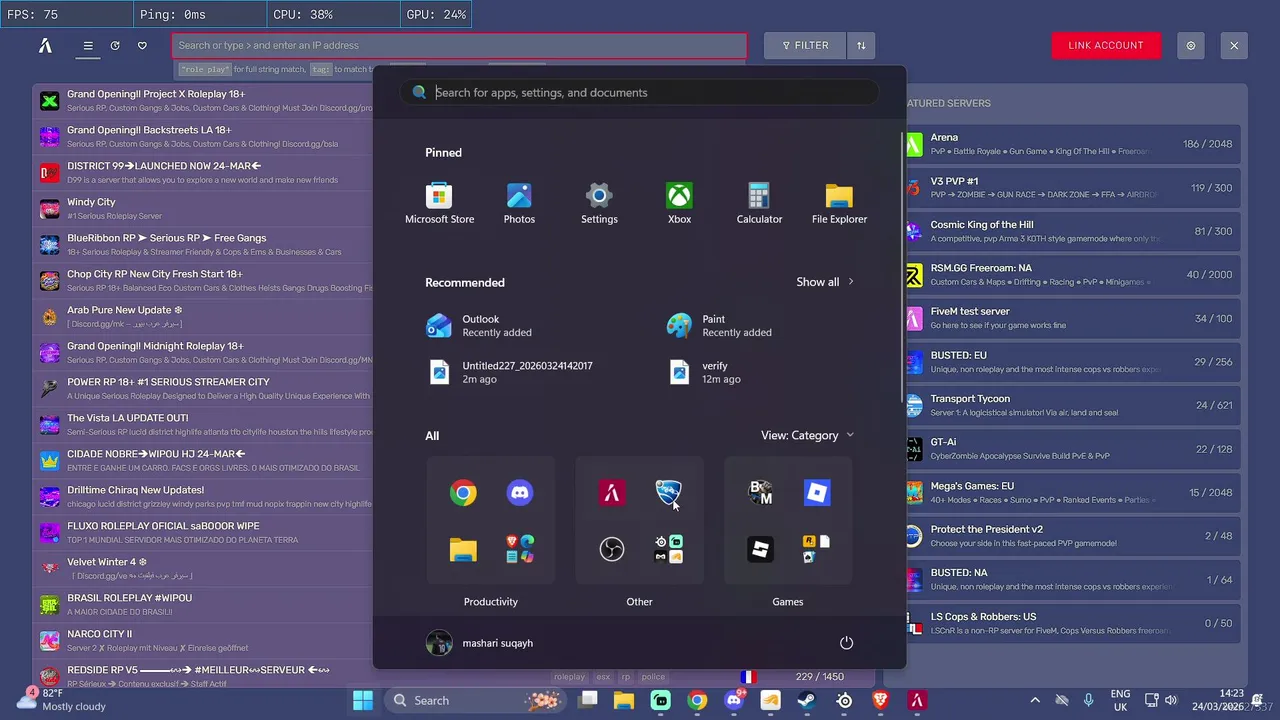
Task: Click LINK ACCOUNT button
Action: [1106, 45]
